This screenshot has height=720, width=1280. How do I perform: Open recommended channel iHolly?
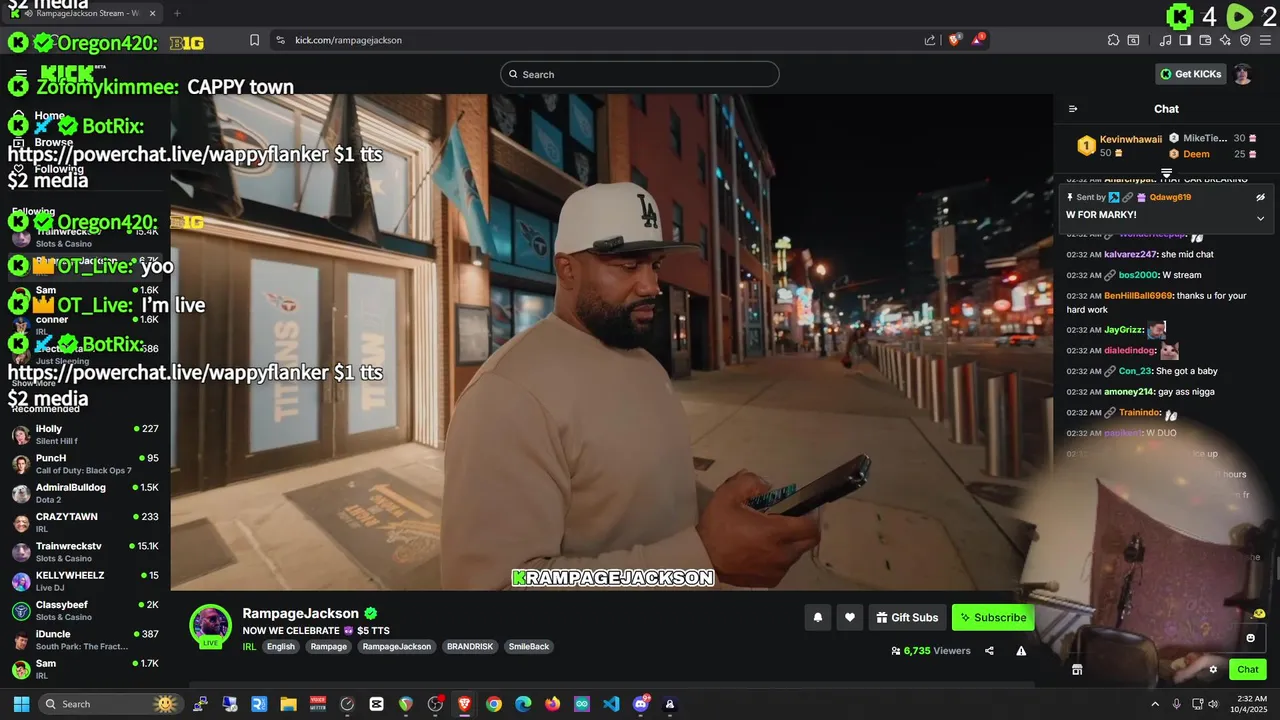click(85, 434)
